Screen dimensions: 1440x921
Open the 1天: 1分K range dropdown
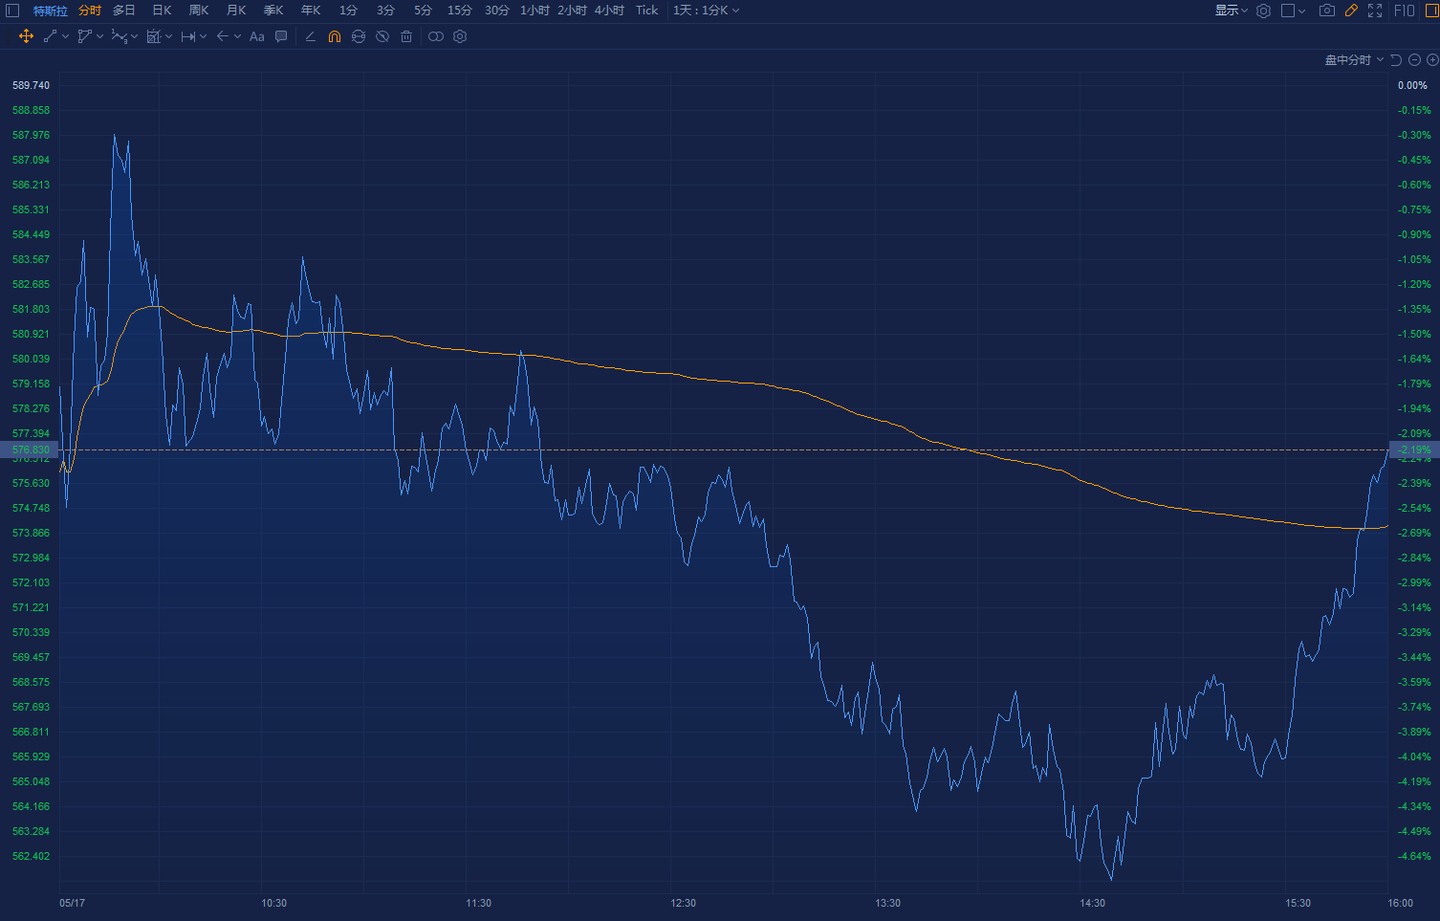(x=706, y=11)
